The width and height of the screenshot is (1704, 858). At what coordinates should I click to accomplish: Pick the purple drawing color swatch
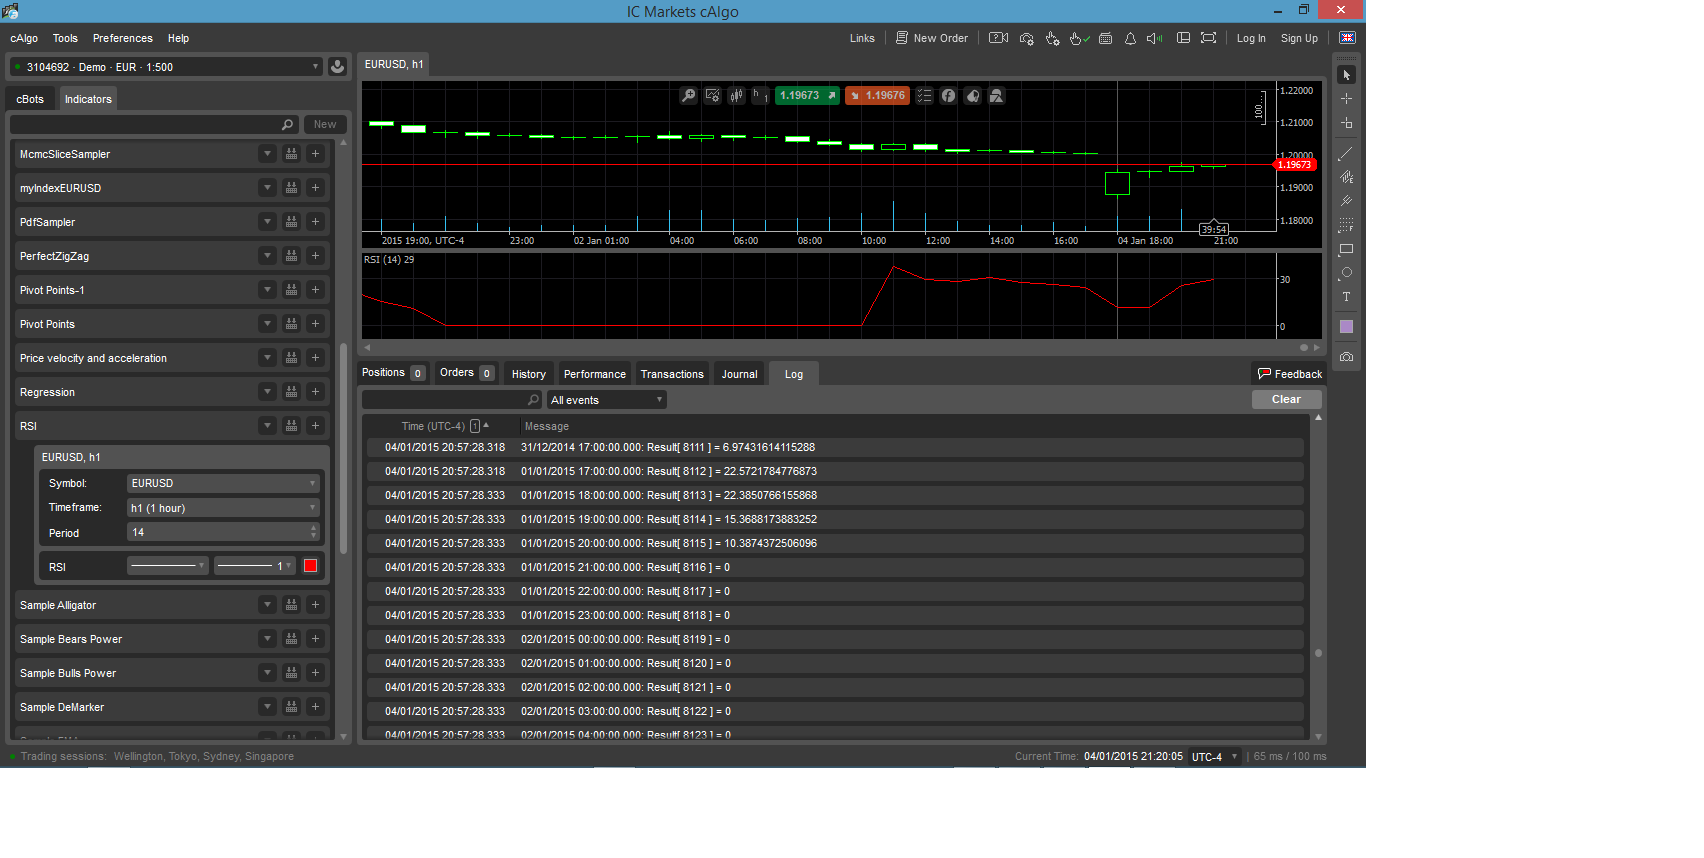click(1346, 327)
